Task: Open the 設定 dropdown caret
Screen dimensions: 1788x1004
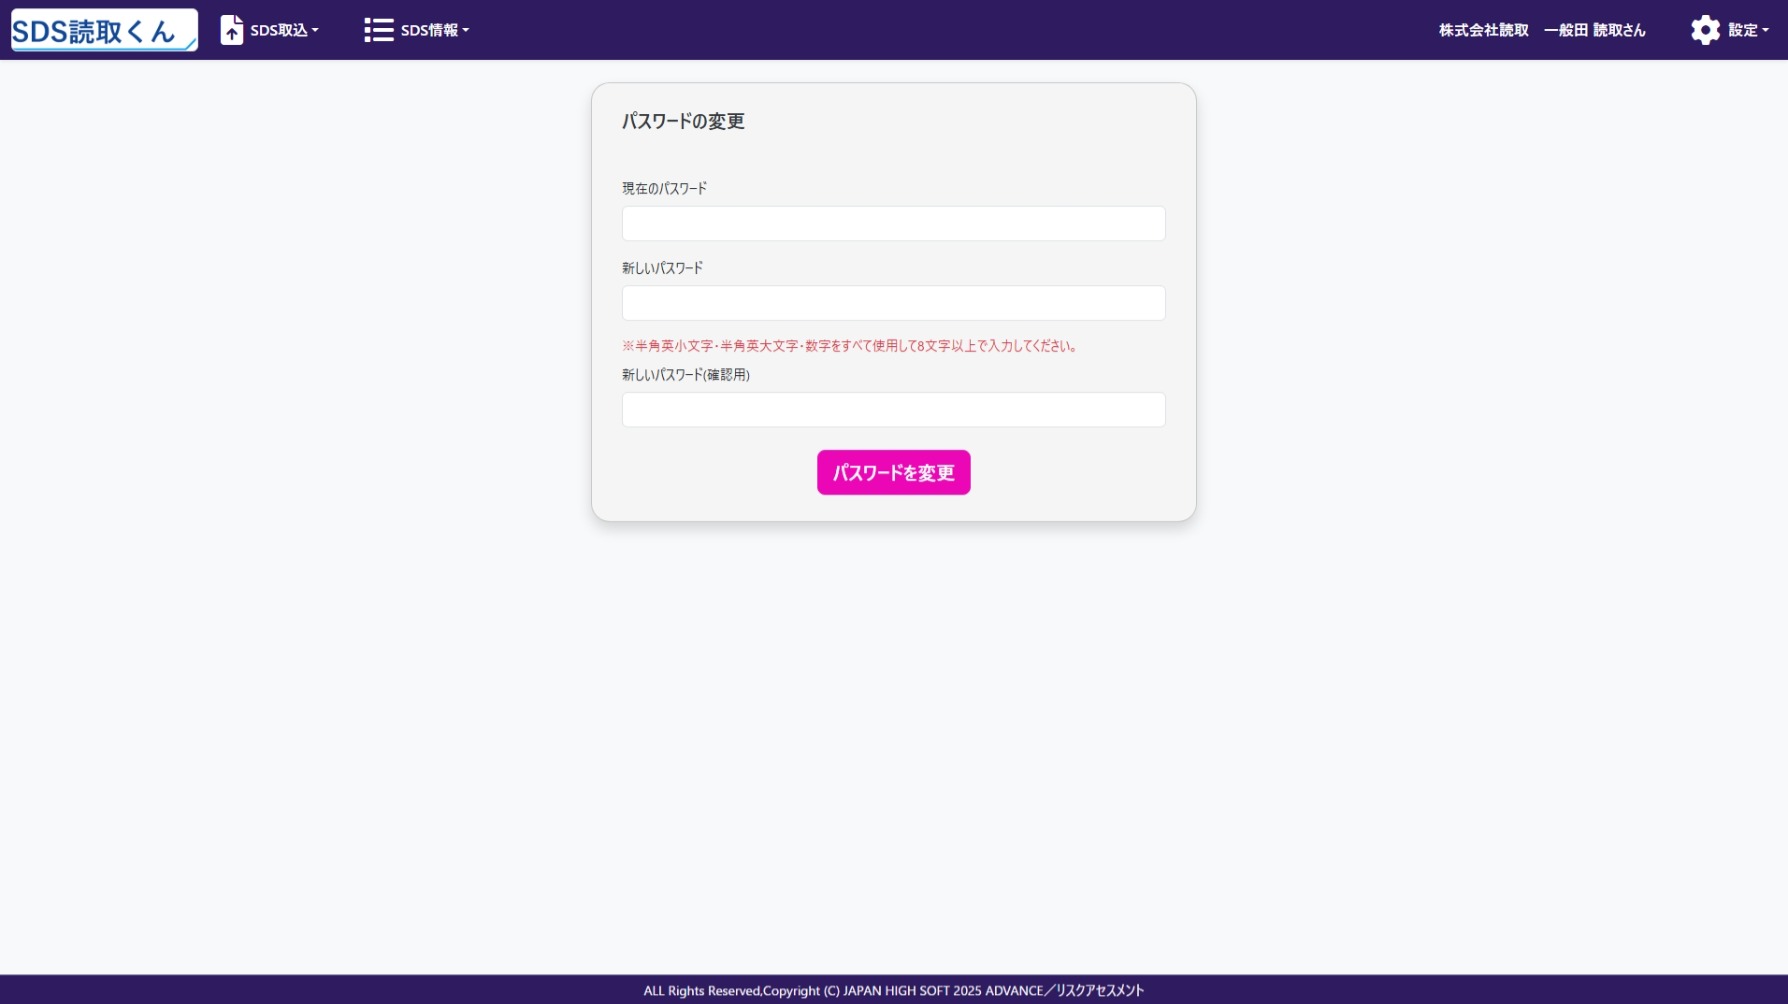Action: tap(1765, 30)
